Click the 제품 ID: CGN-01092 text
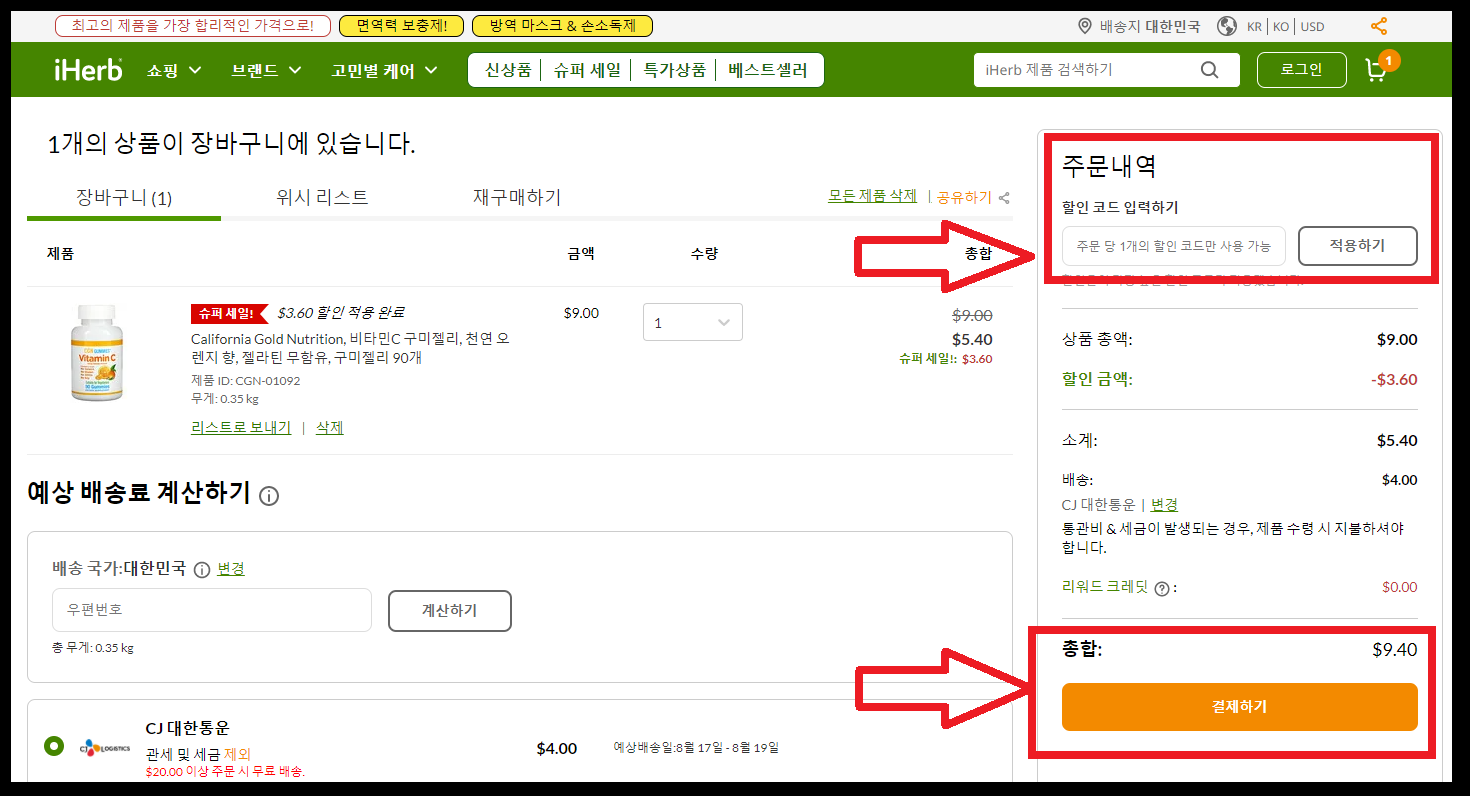 tap(245, 381)
